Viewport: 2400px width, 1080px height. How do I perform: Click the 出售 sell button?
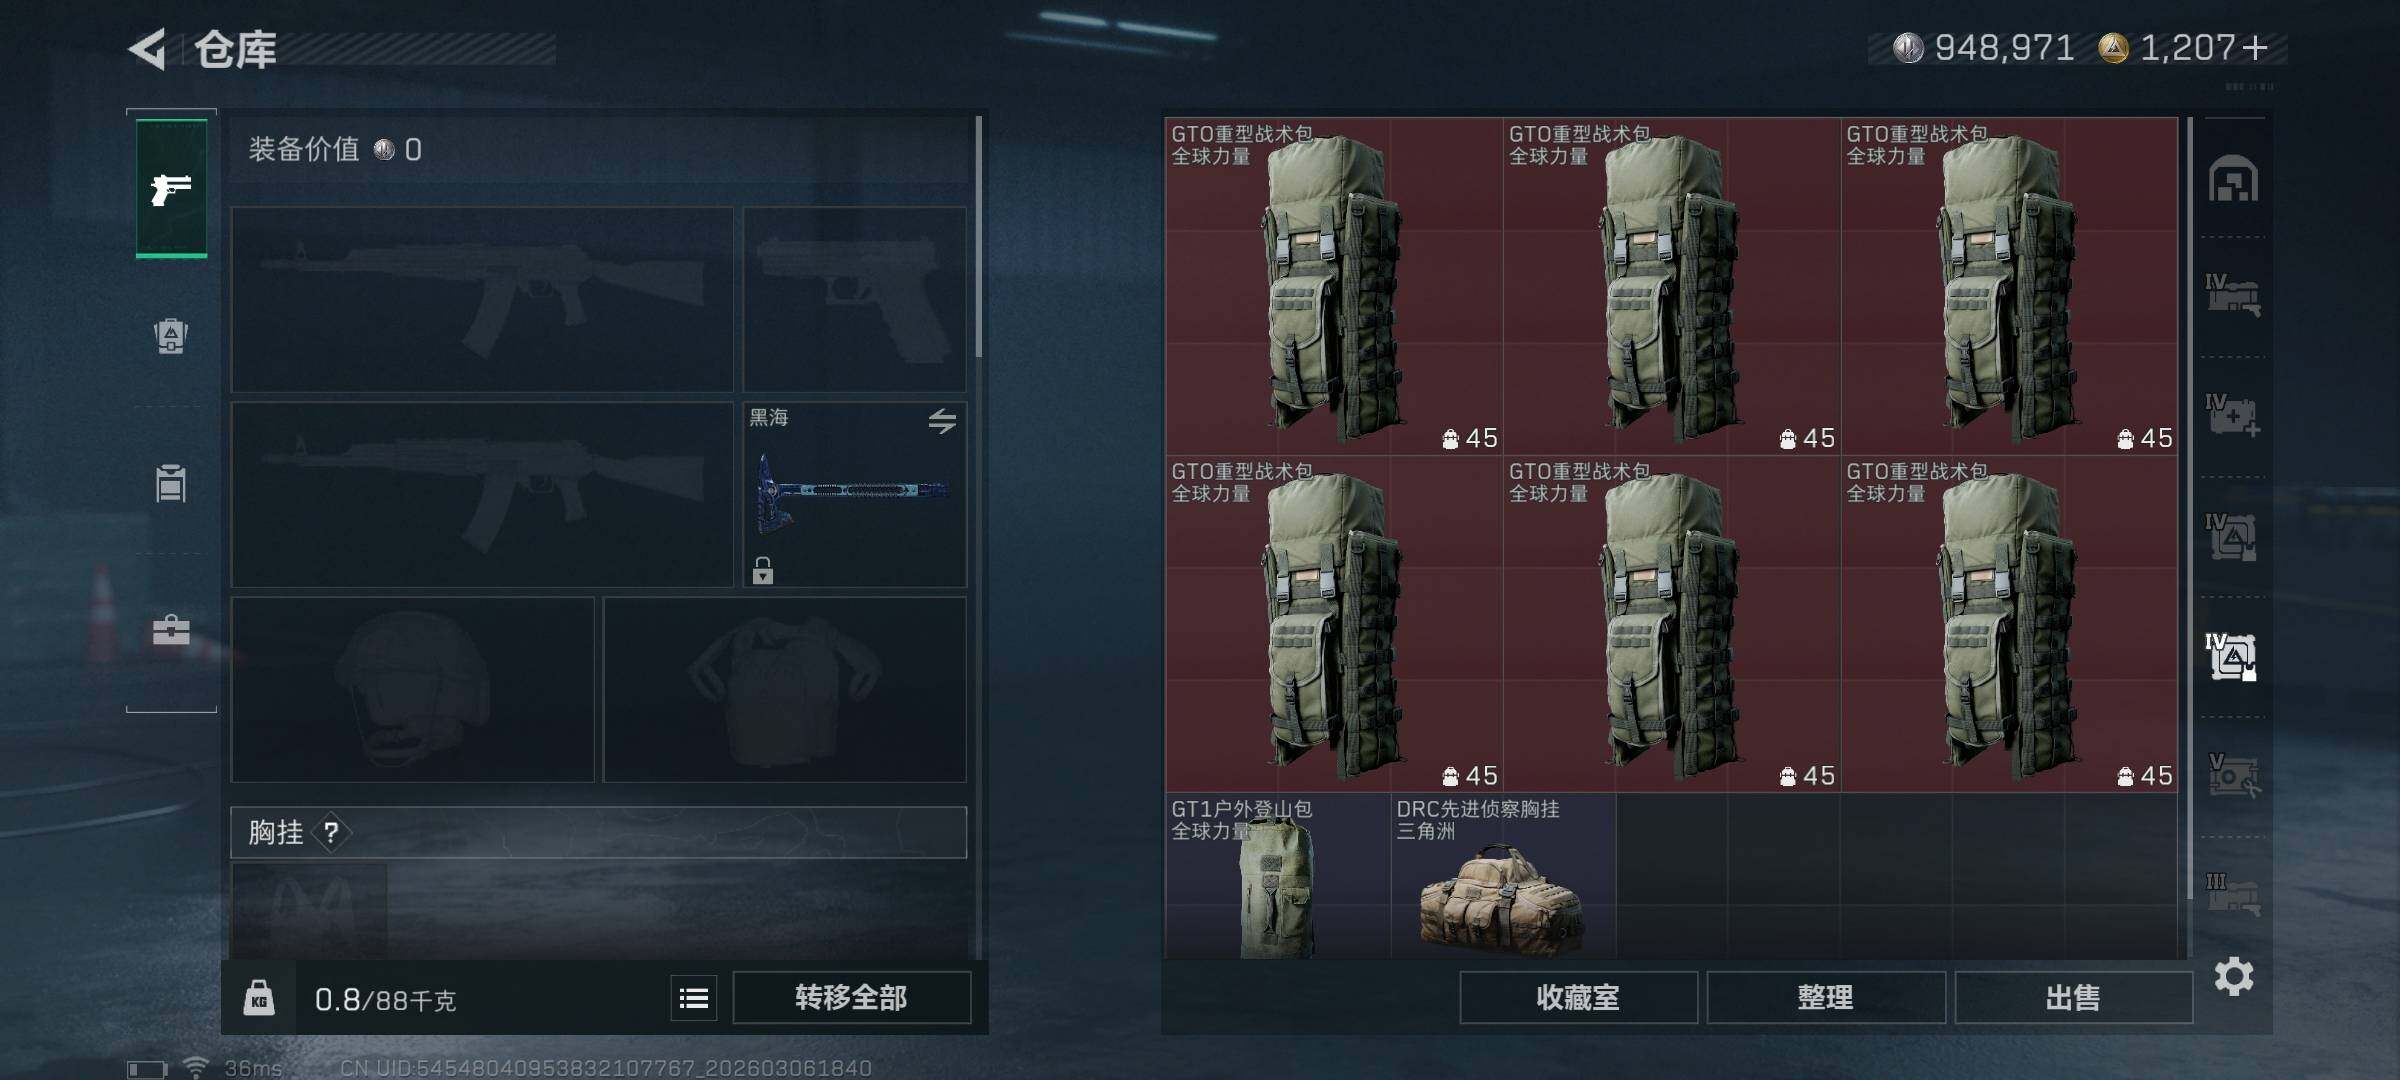pyautogui.click(x=2073, y=997)
